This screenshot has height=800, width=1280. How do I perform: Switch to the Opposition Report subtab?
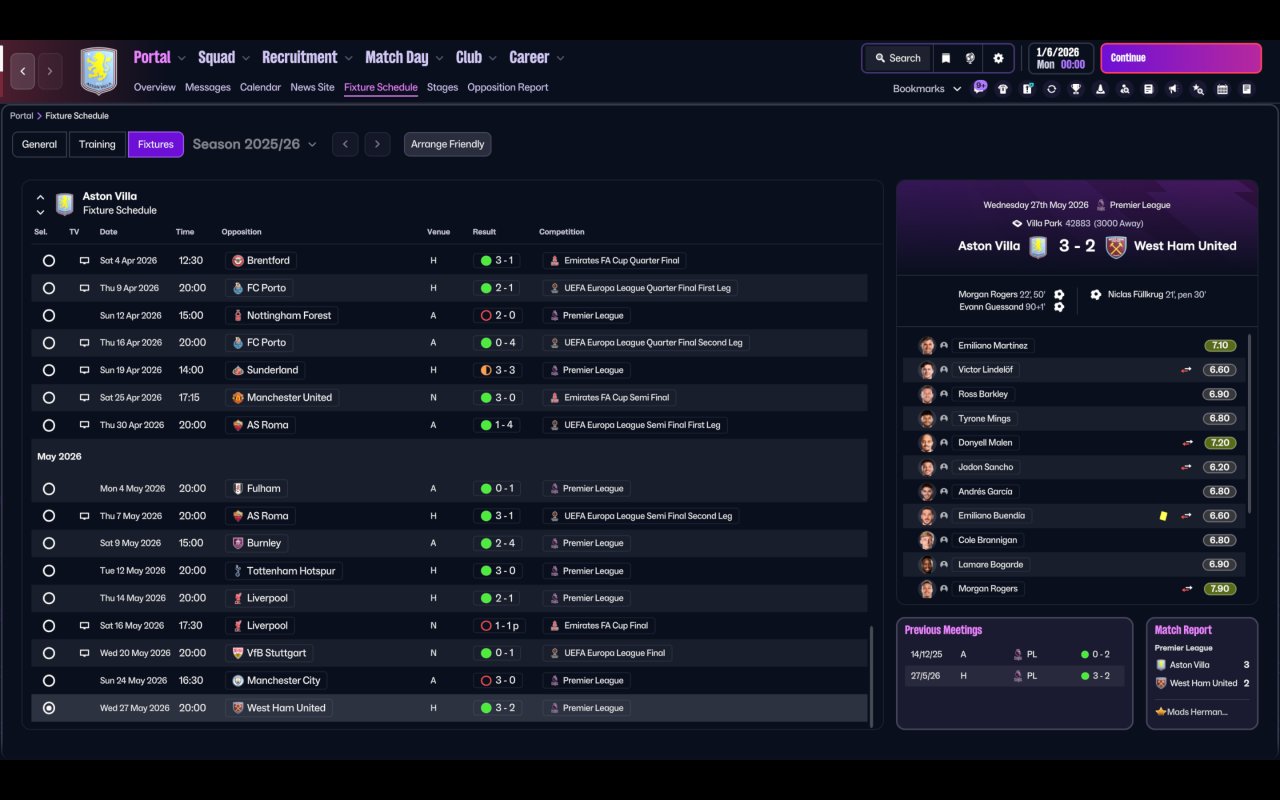pyautogui.click(x=508, y=87)
